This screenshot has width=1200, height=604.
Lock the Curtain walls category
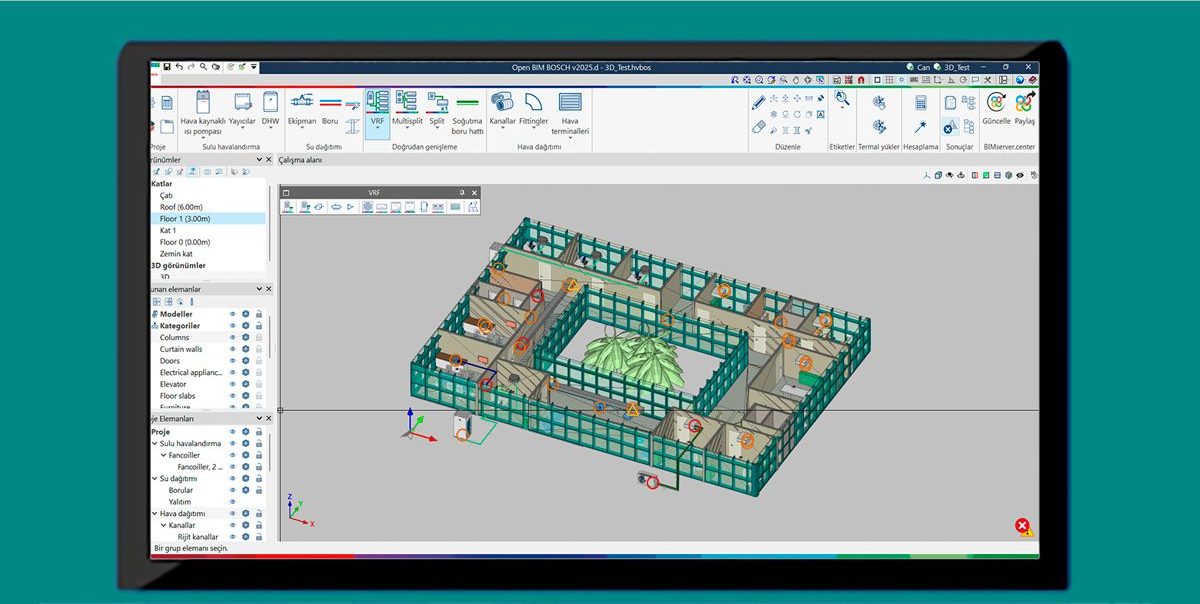coord(259,348)
